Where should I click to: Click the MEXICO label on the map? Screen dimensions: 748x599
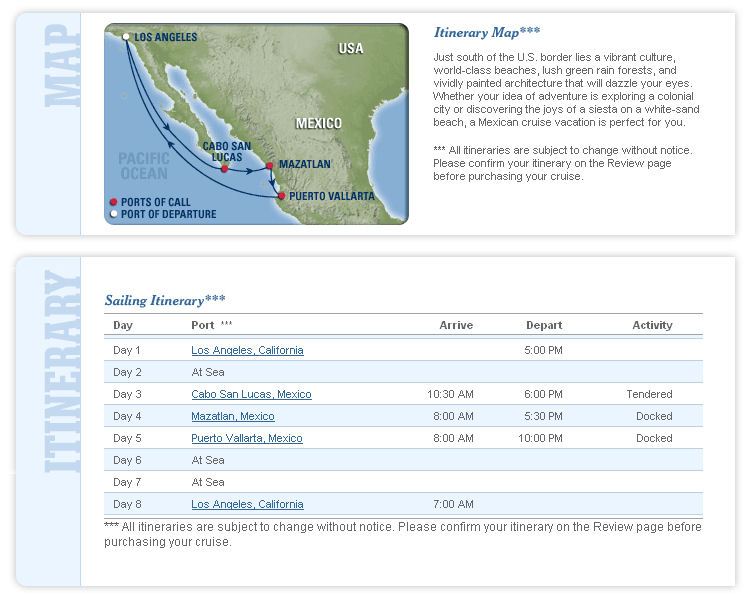click(318, 124)
